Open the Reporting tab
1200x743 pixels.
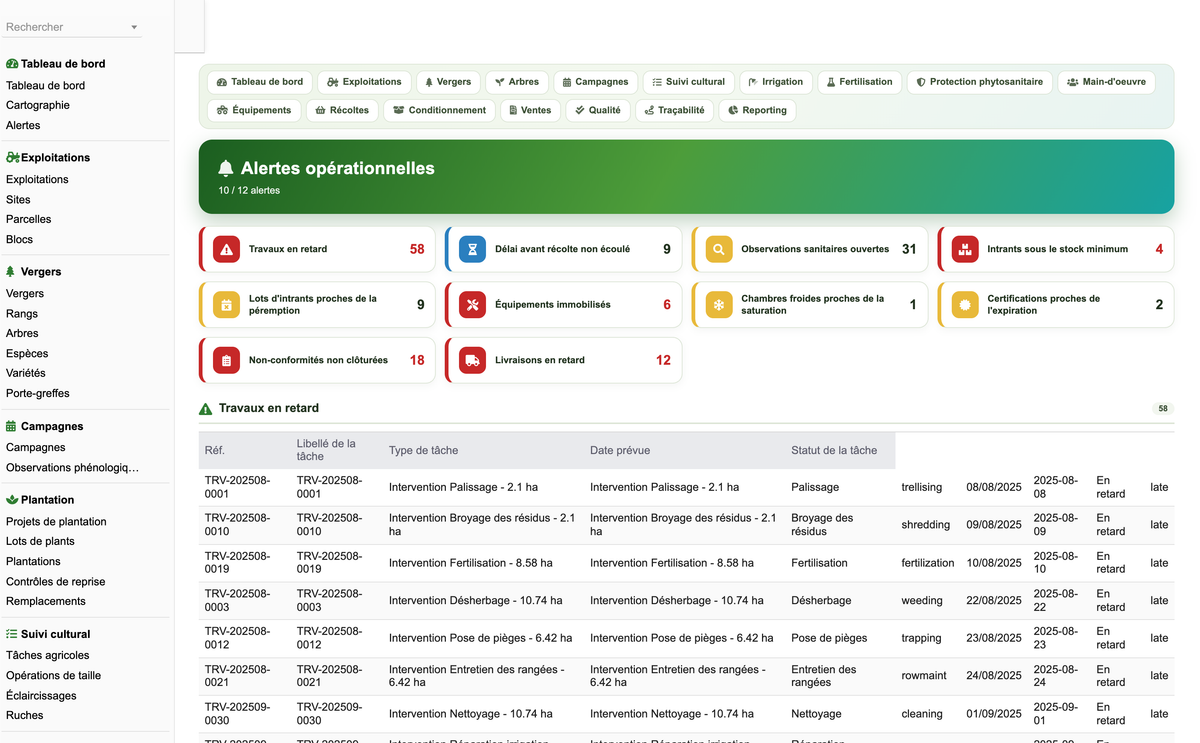pyautogui.click(x=757, y=110)
